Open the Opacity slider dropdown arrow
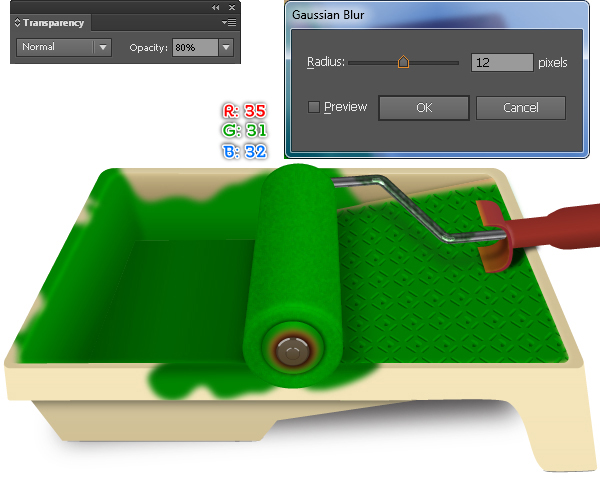The height and width of the screenshot is (478, 600). (226, 47)
